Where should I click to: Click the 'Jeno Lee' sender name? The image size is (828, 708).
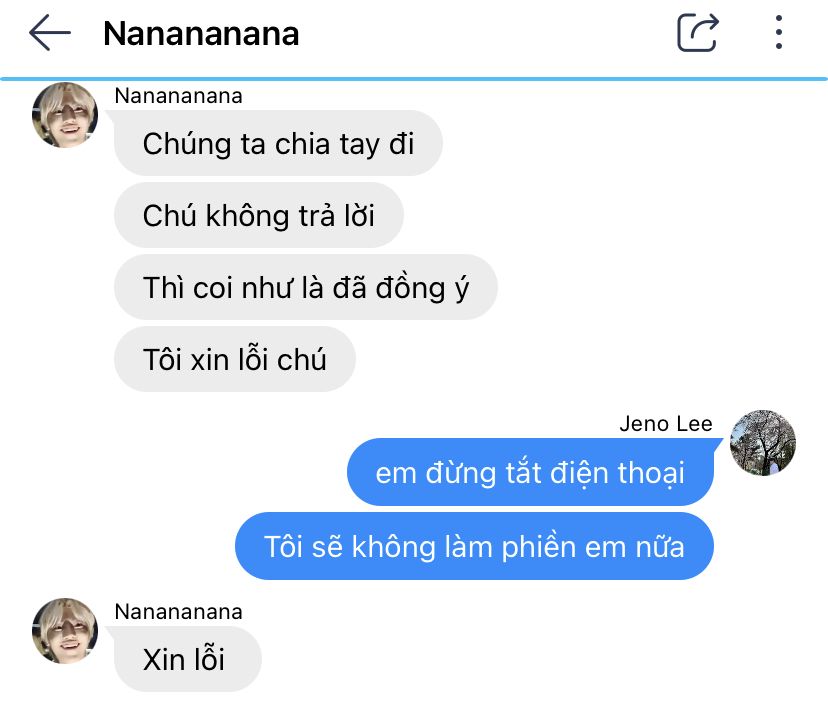pyautogui.click(x=666, y=423)
